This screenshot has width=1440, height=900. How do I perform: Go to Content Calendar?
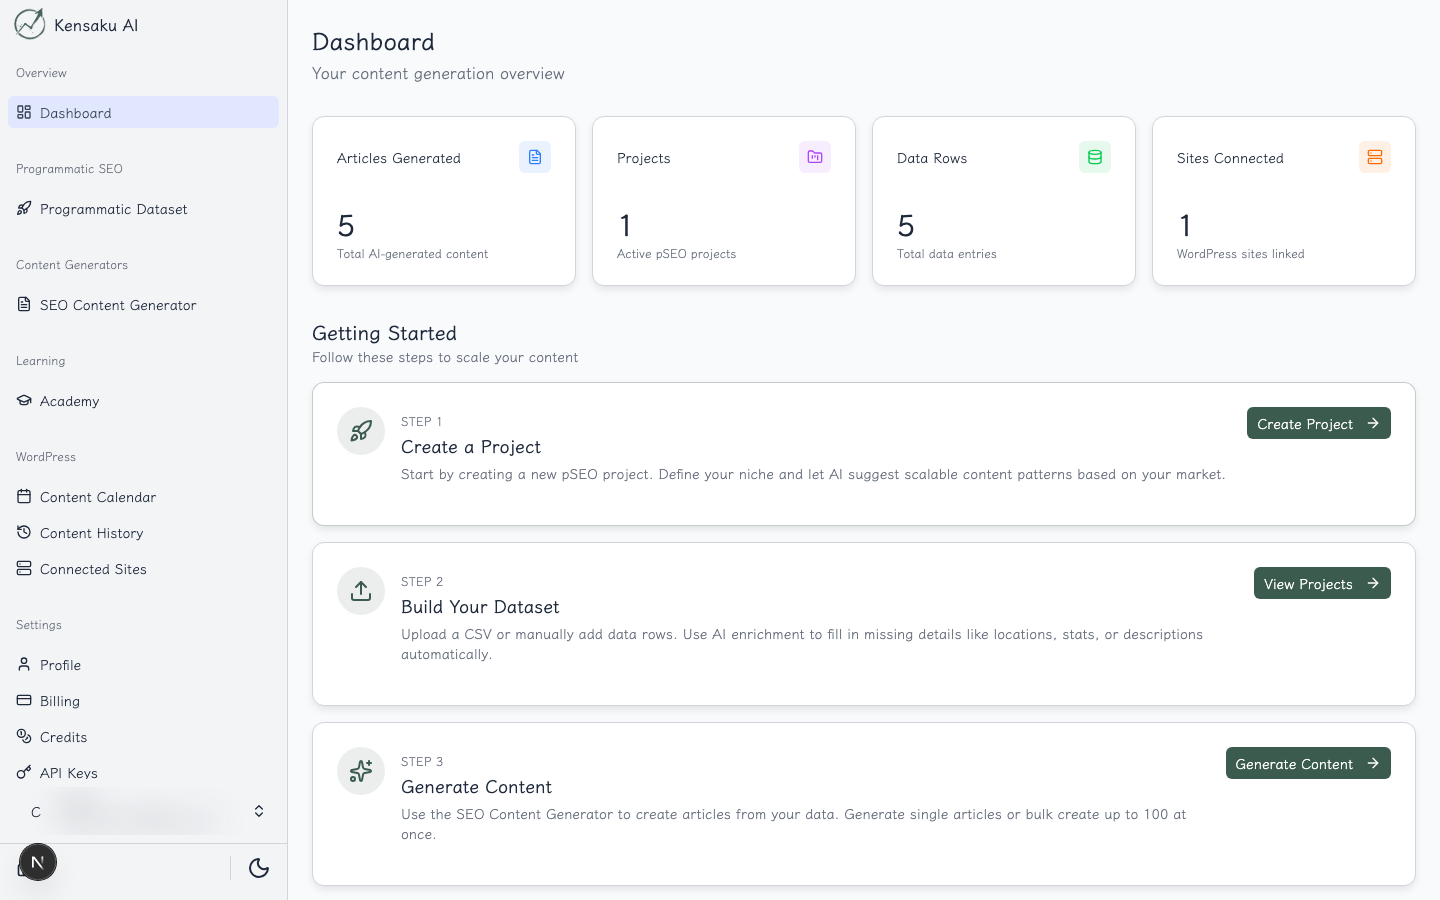[97, 497]
